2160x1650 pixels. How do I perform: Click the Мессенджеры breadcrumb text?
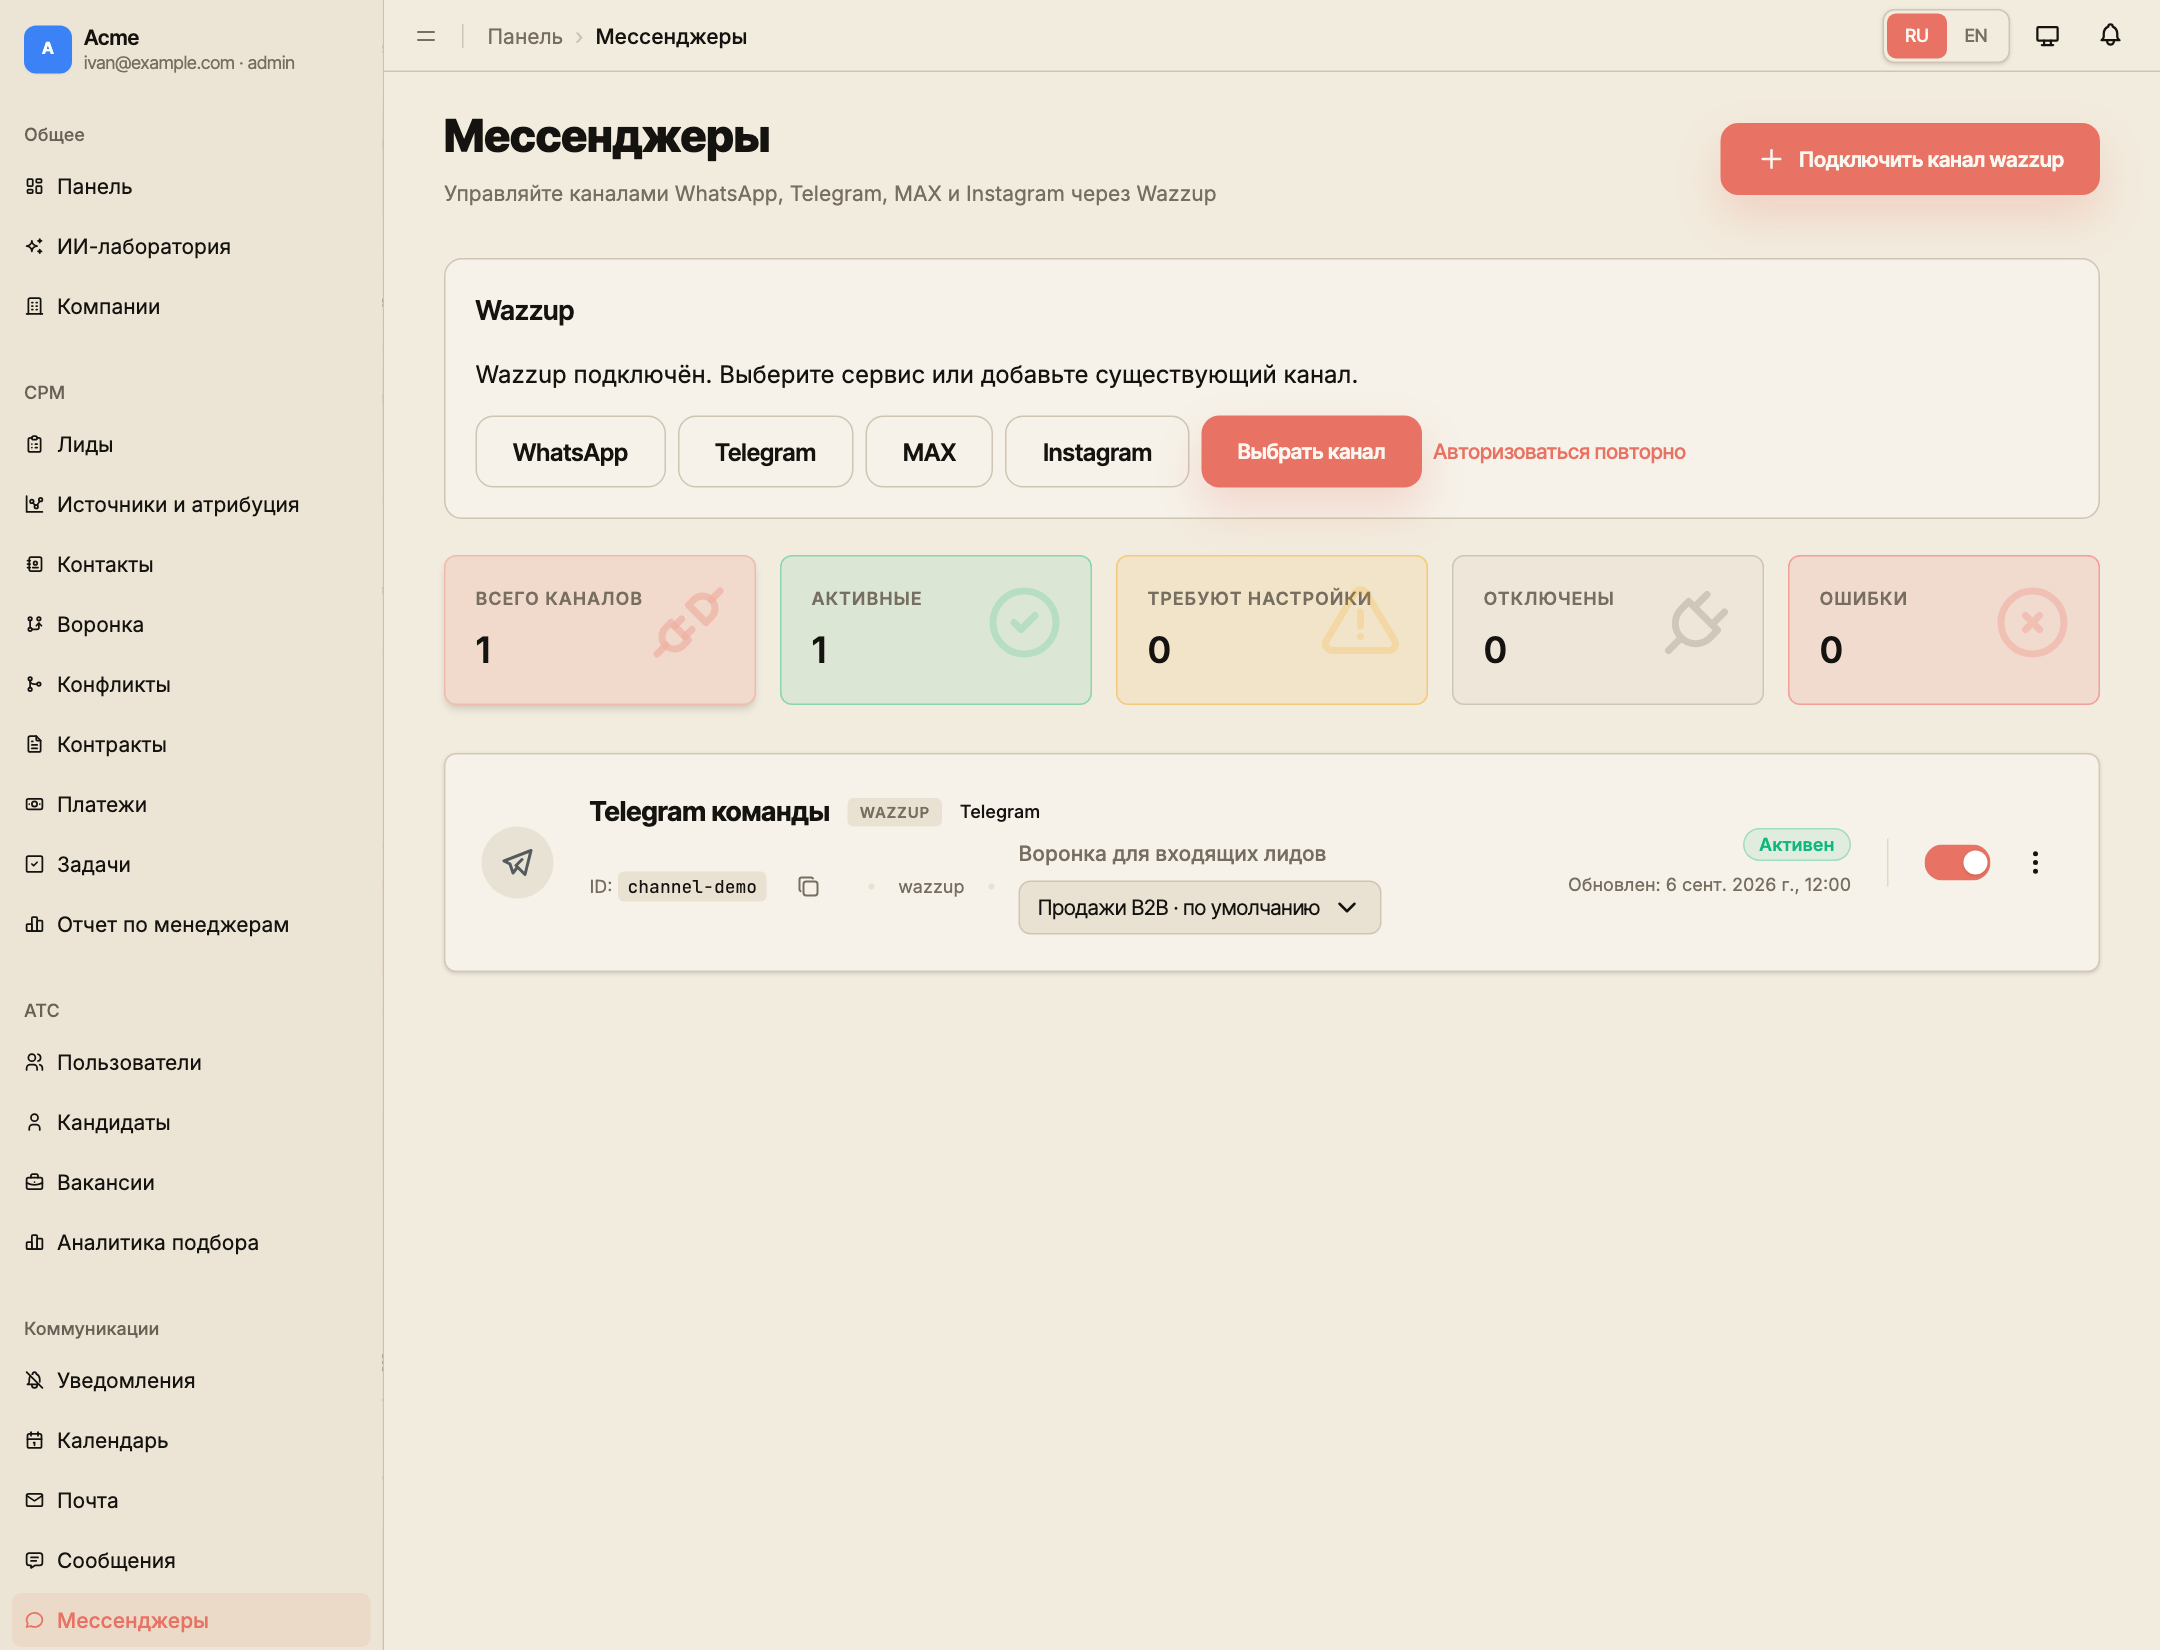click(671, 36)
